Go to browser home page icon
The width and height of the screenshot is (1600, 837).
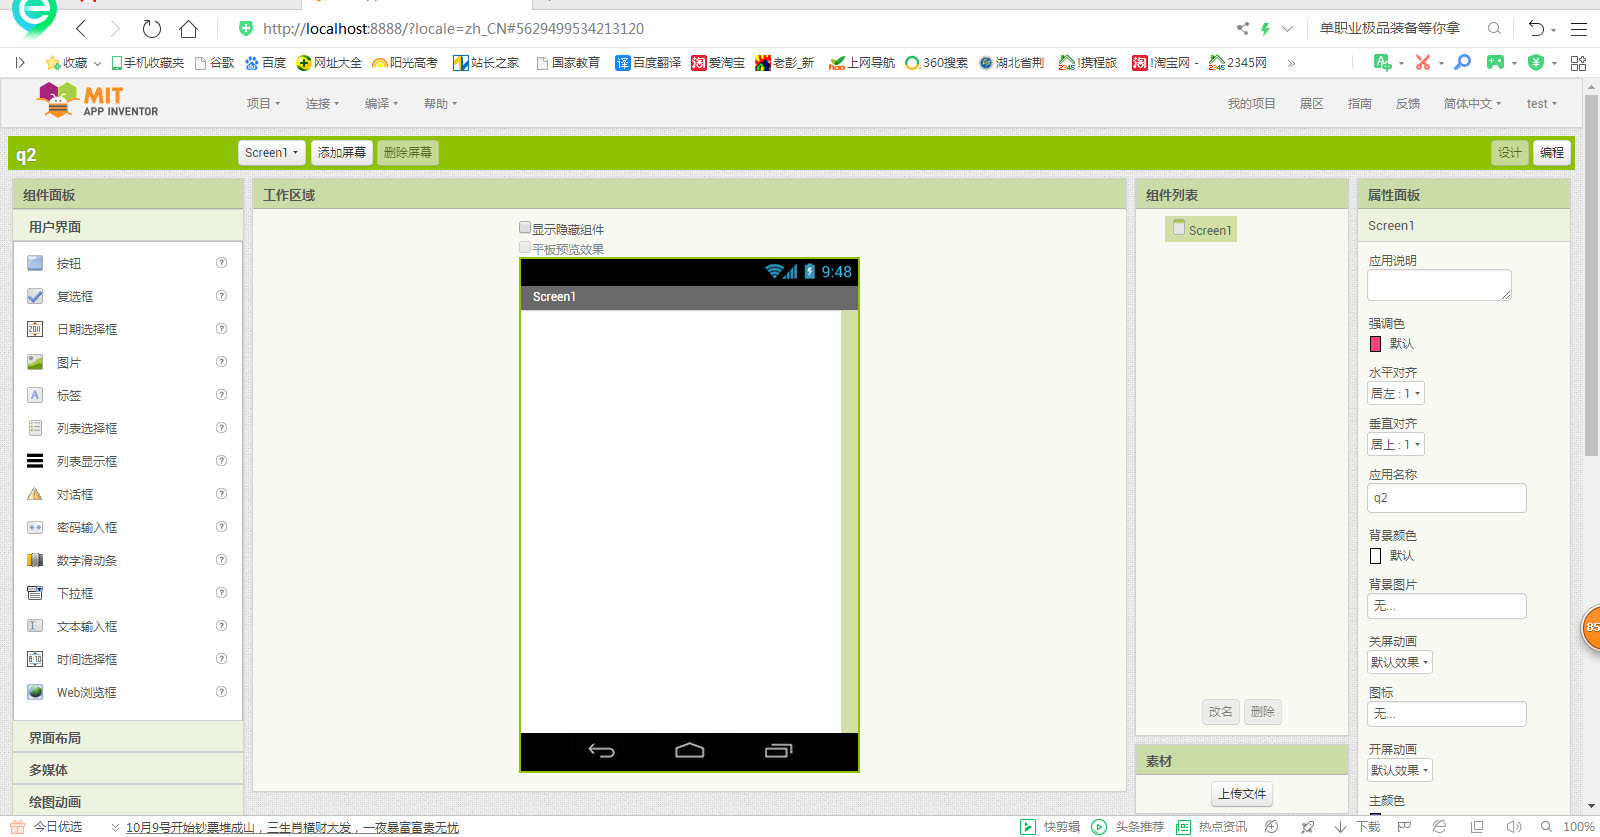(x=188, y=28)
